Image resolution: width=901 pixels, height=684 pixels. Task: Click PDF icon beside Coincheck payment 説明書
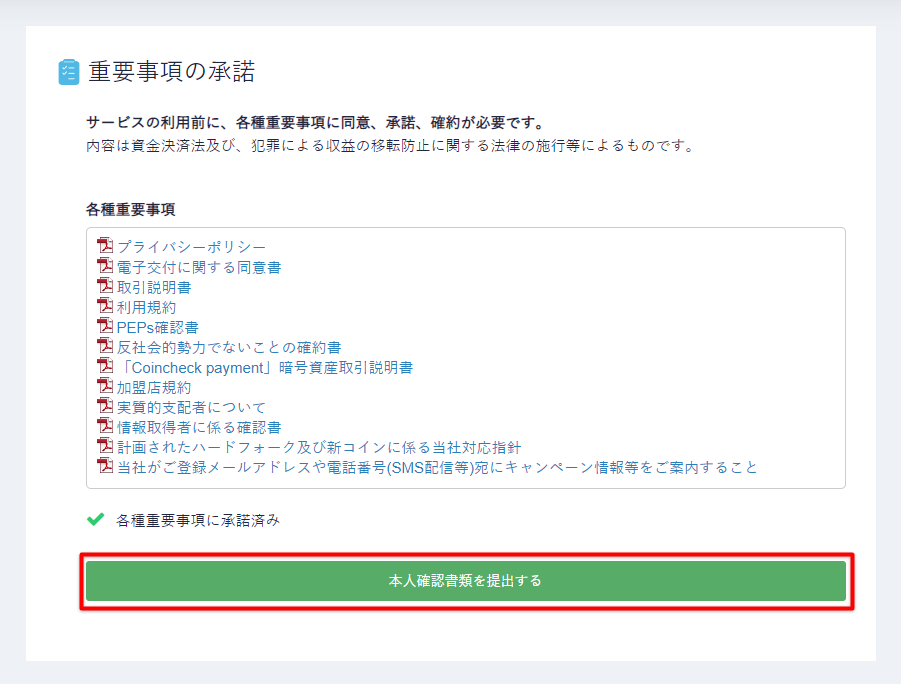[105, 366]
